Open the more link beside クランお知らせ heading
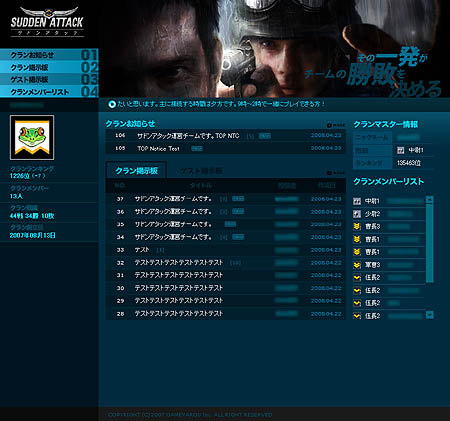This screenshot has height=421, width=450. click(x=336, y=125)
